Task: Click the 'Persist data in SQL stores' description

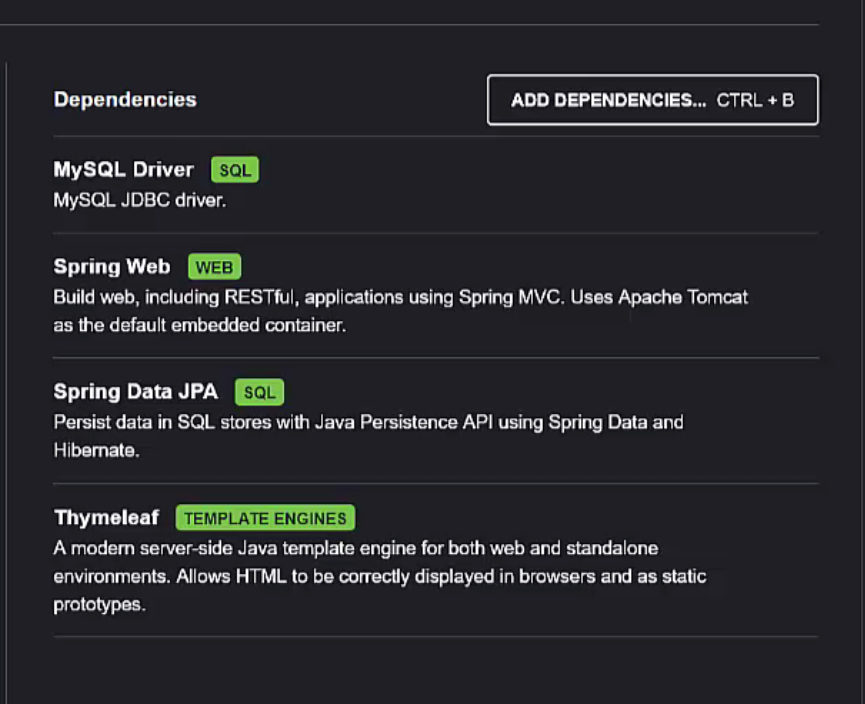Action: click(369, 423)
